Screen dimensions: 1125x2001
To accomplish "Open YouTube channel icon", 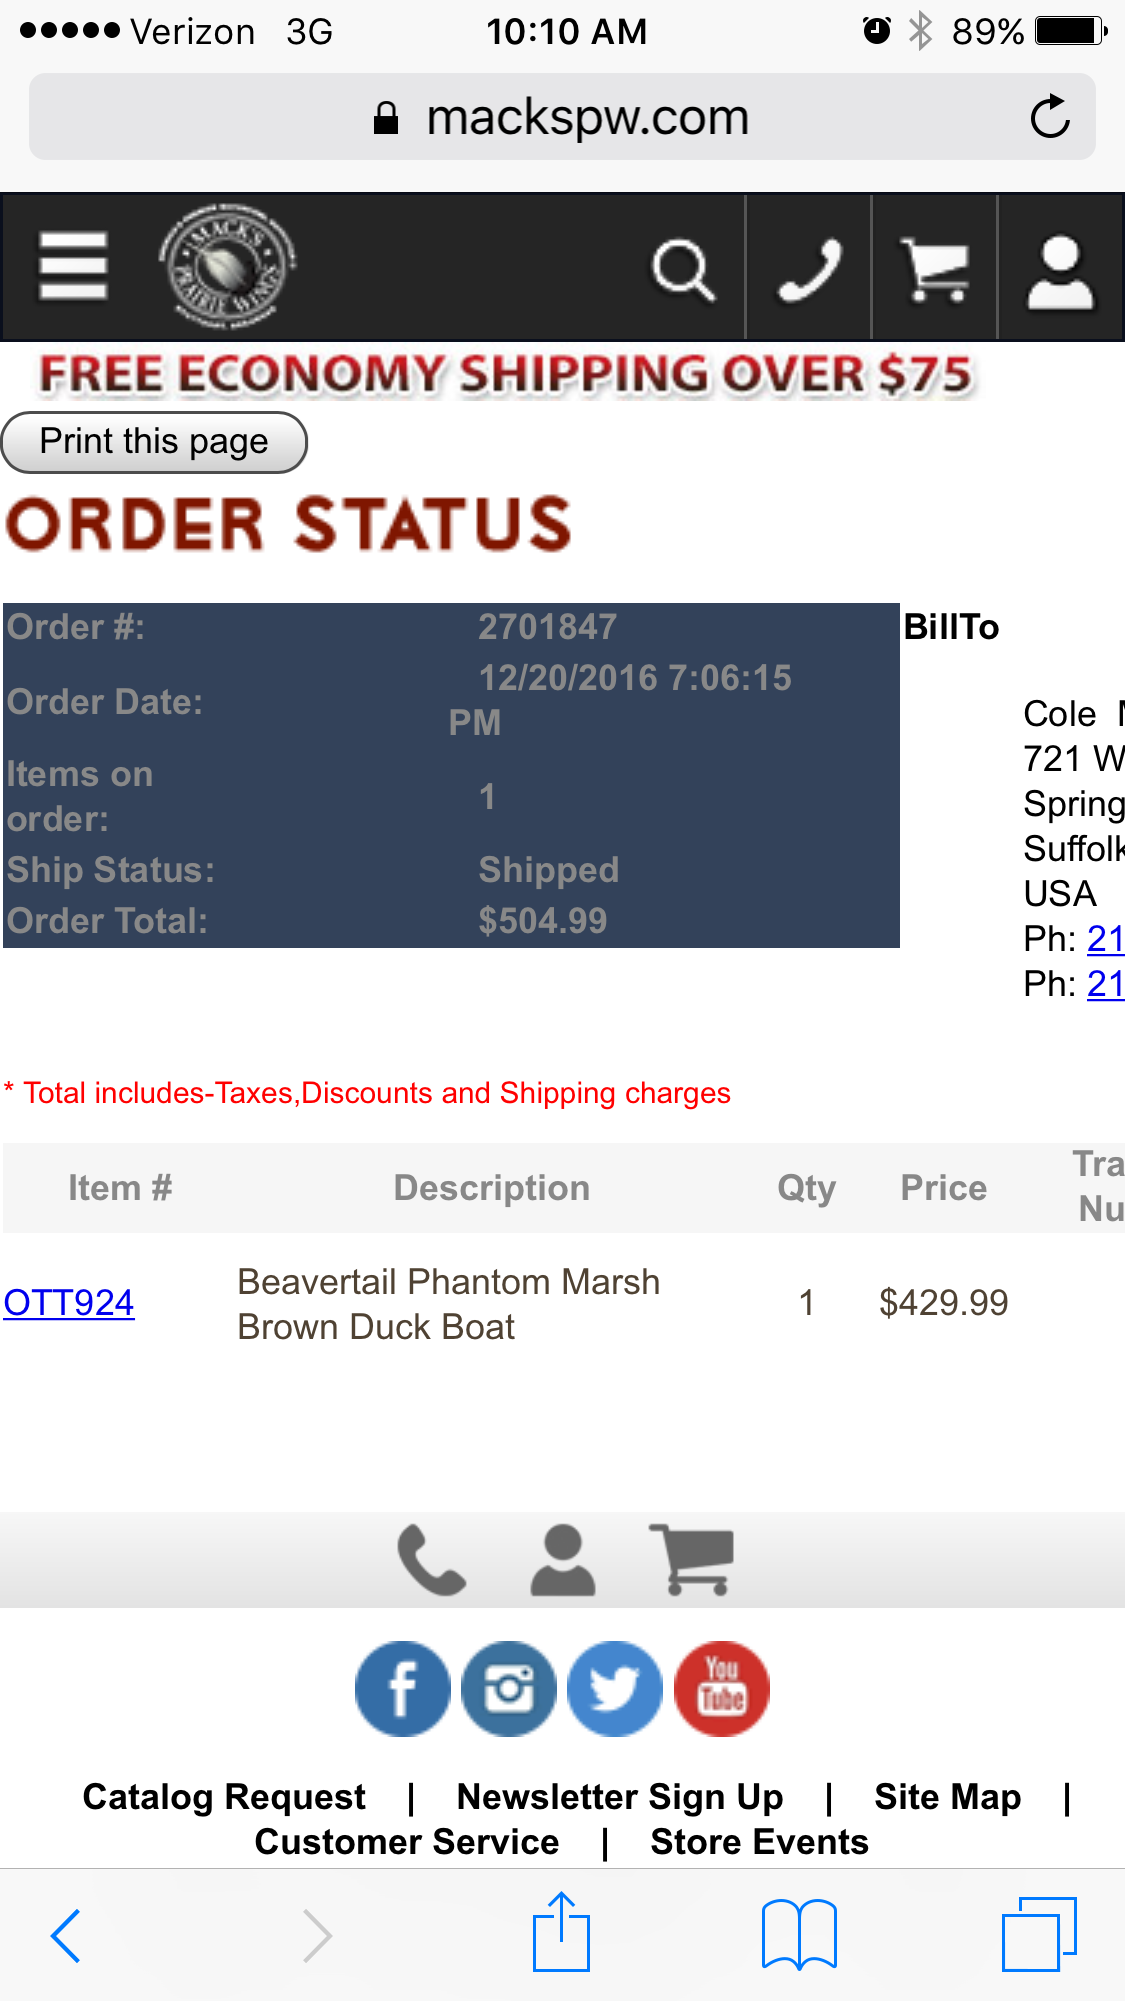I will (722, 1689).
